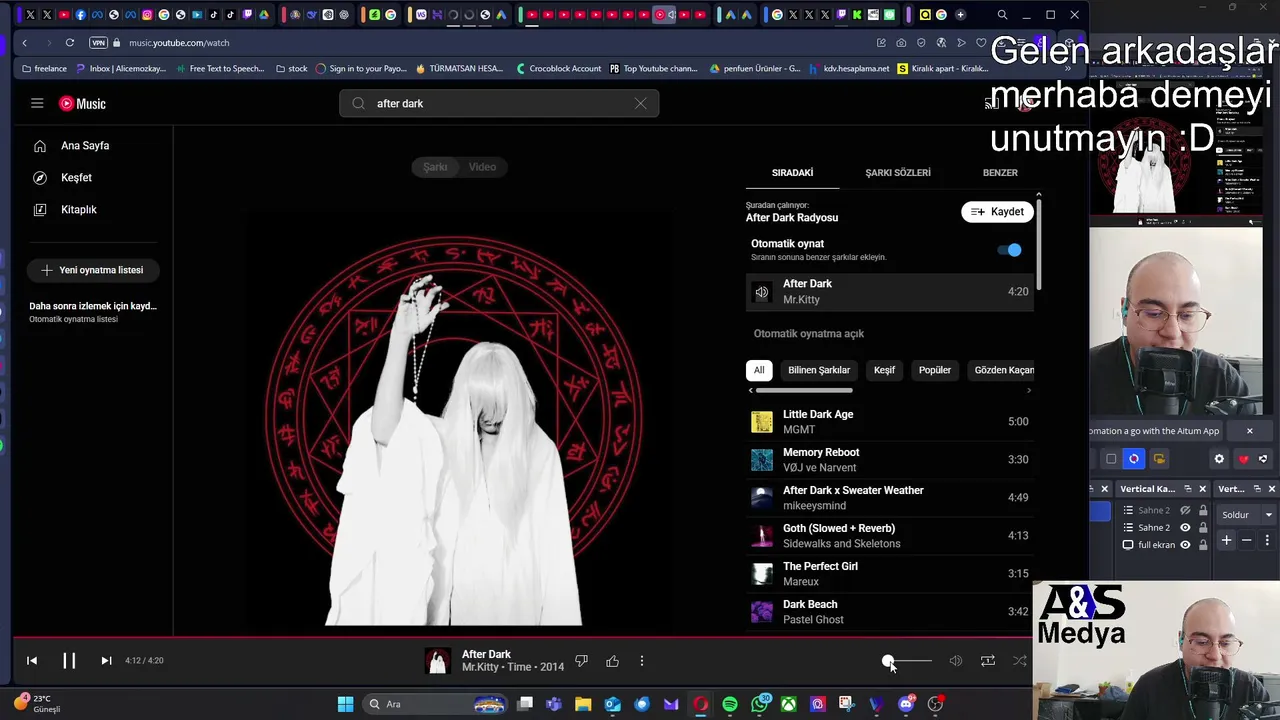Clear the 'after dark' search text
Image resolution: width=1280 pixels, height=720 pixels.
click(x=640, y=103)
